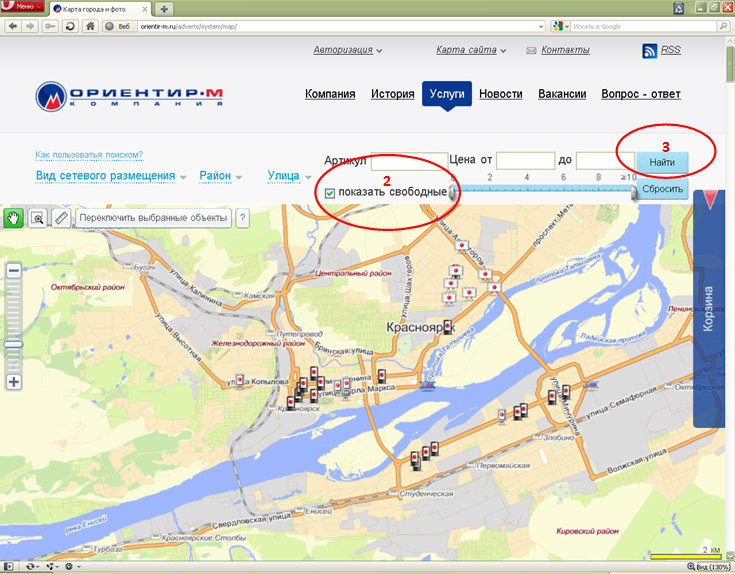The image size is (735, 574).
Task: Open a new browser tab with plus button
Action: (165, 8)
